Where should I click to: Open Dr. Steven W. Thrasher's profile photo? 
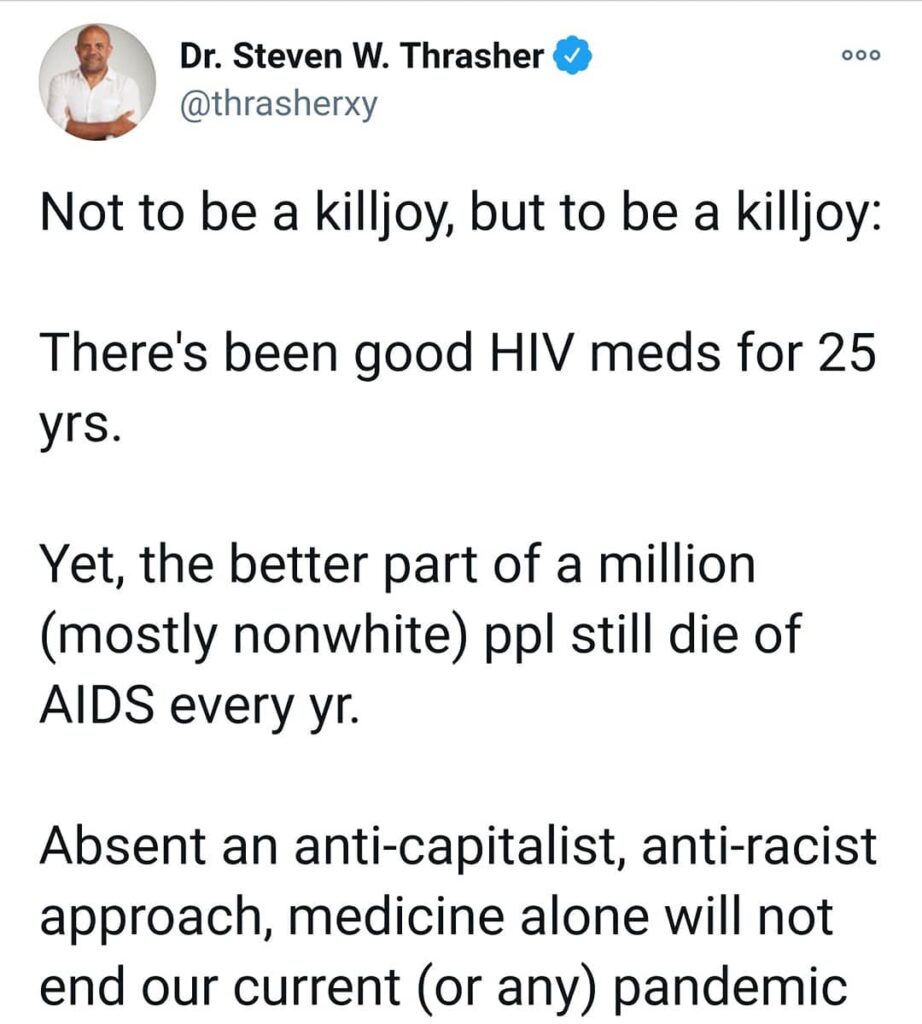(x=97, y=82)
